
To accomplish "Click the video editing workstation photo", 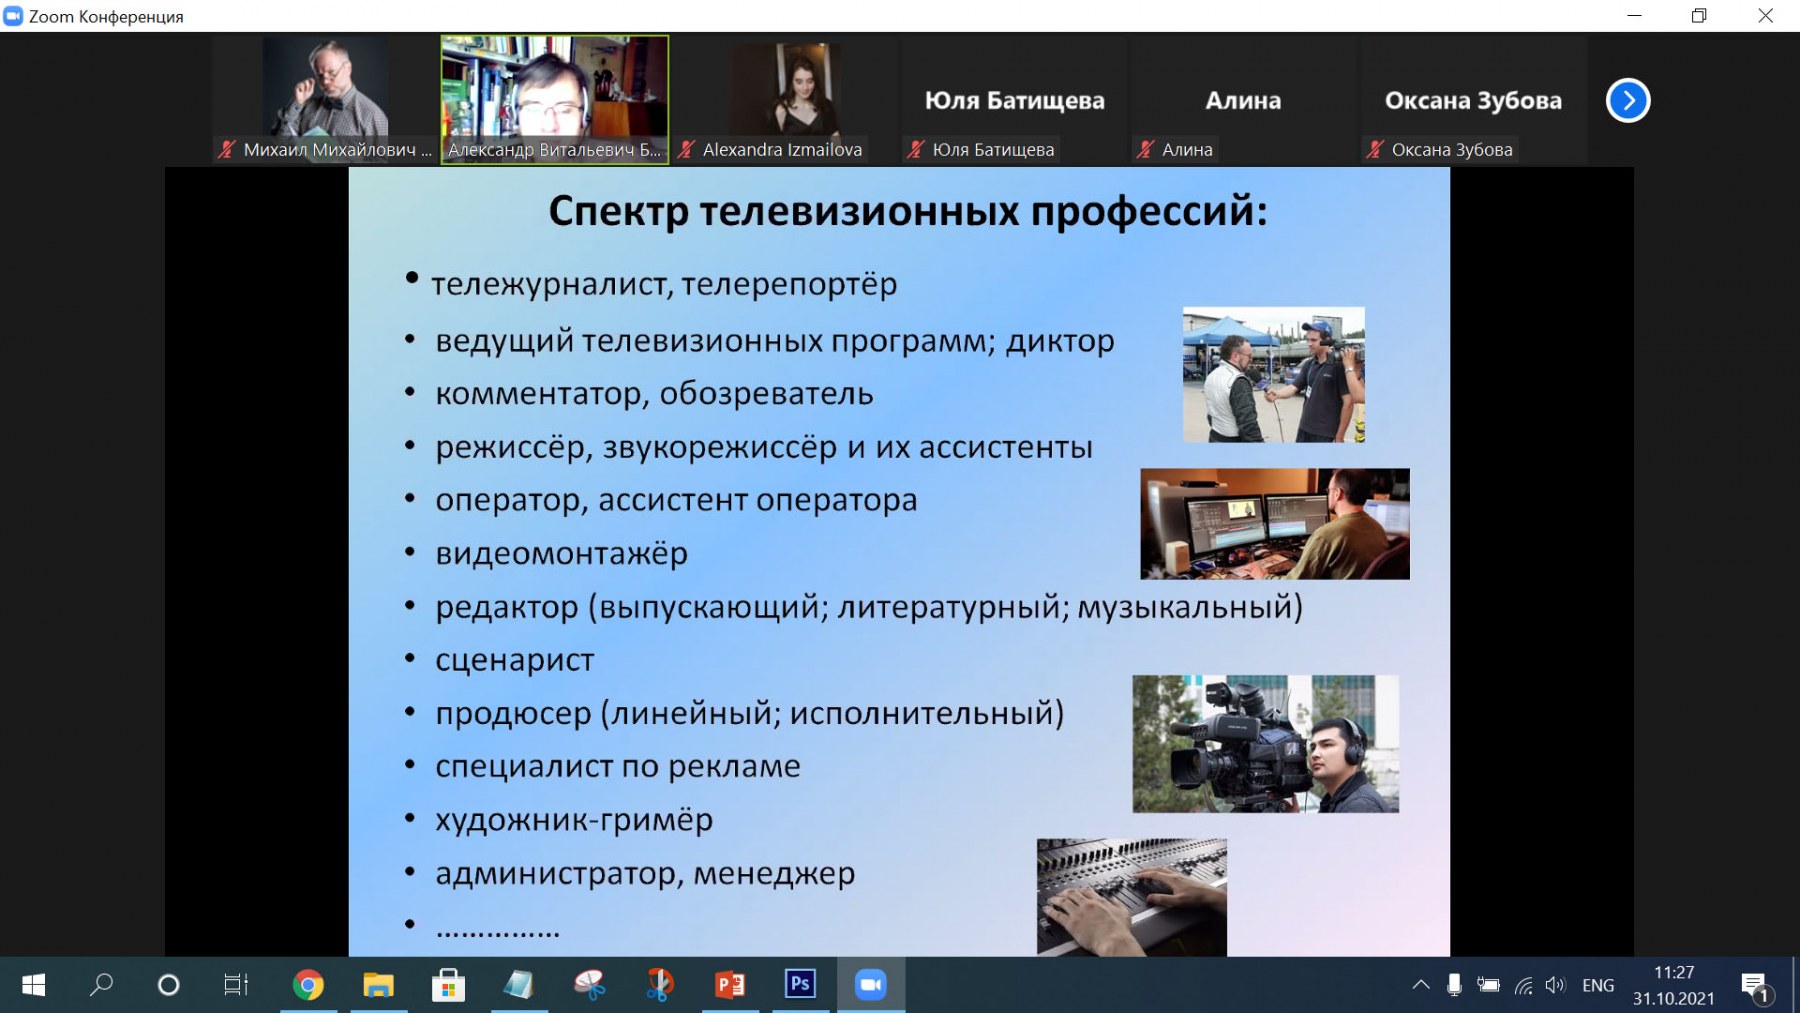I will click(x=1275, y=524).
